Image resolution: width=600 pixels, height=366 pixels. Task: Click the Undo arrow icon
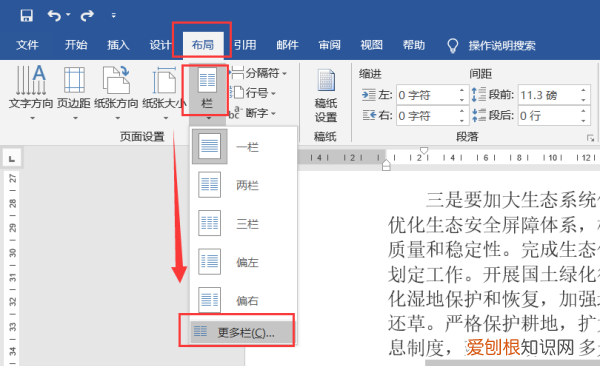pos(54,15)
